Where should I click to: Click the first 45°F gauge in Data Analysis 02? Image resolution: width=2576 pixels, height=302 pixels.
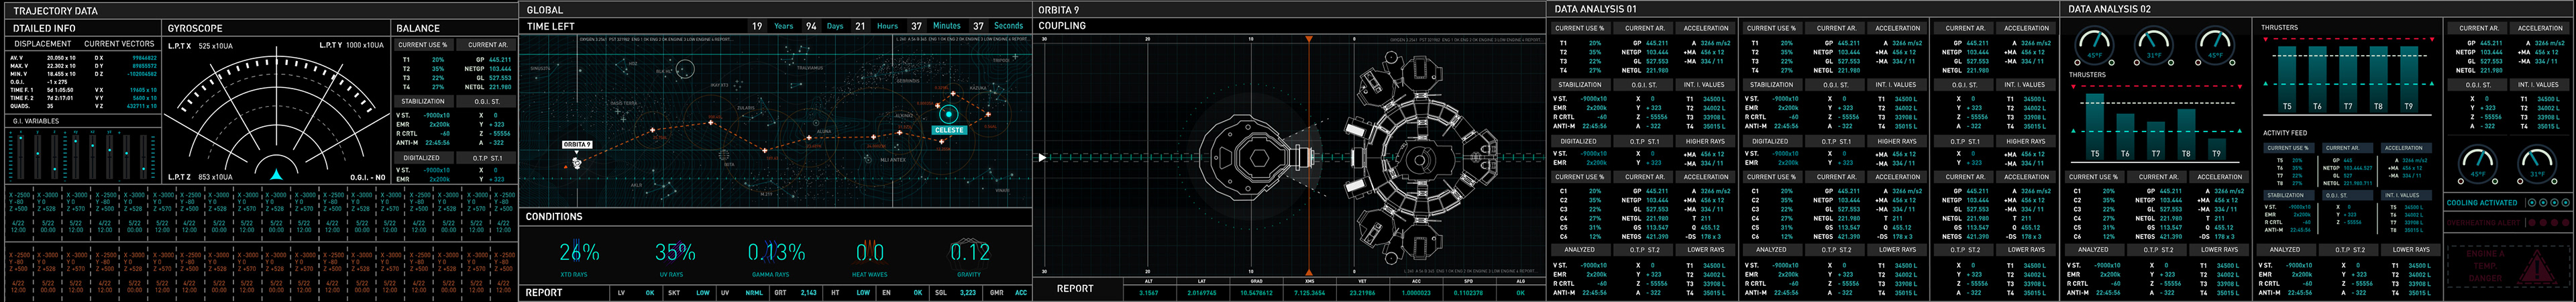(x=2093, y=47)
